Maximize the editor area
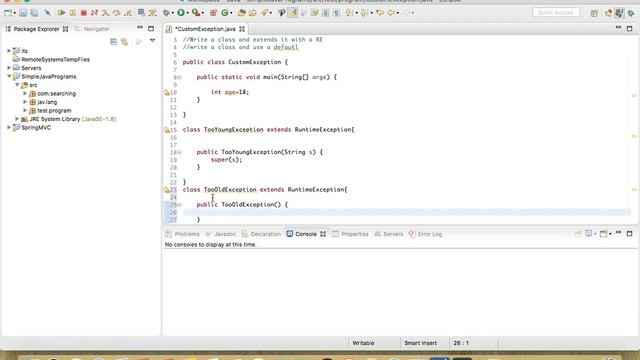 tap(629, 29)
